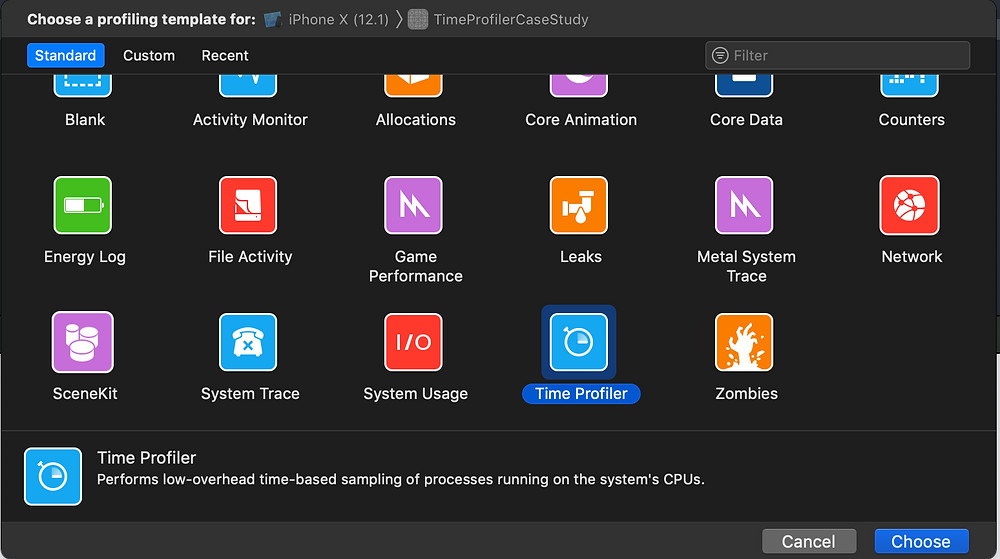Choose the File Activity template icon

[248, 205]
